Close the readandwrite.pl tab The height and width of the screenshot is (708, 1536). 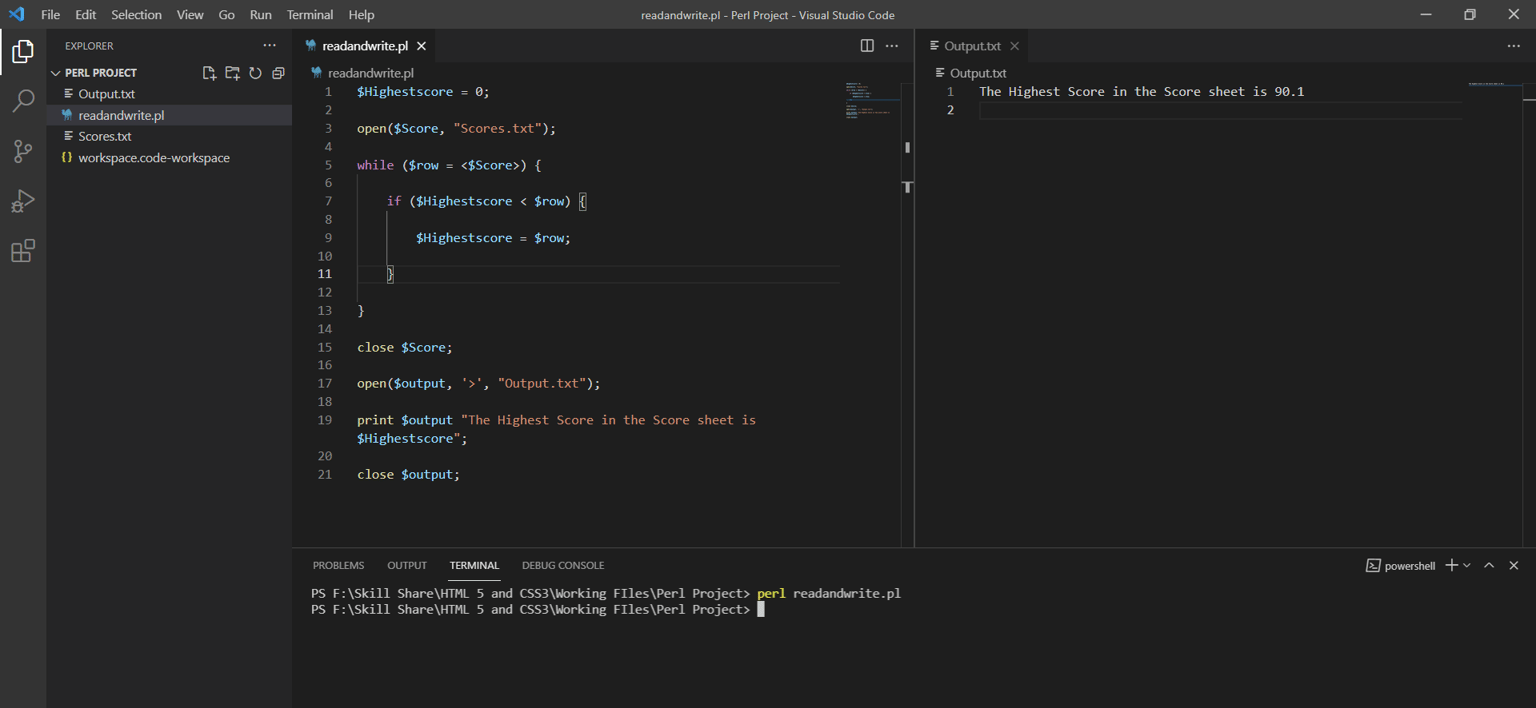(x=422, y=46)
